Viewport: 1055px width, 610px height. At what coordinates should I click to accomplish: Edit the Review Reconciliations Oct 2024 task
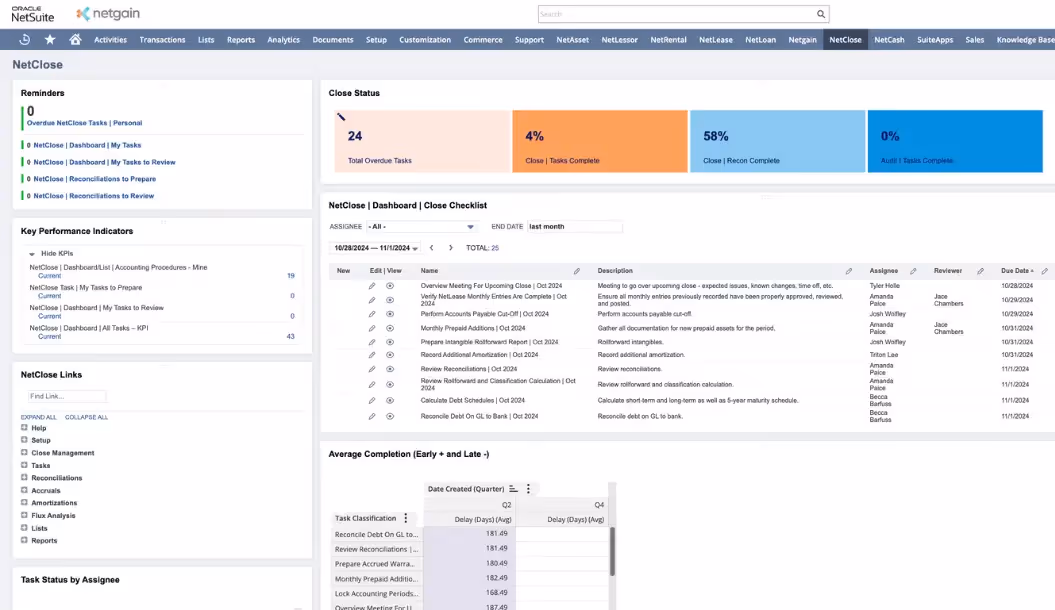click(x=371, y=369)
